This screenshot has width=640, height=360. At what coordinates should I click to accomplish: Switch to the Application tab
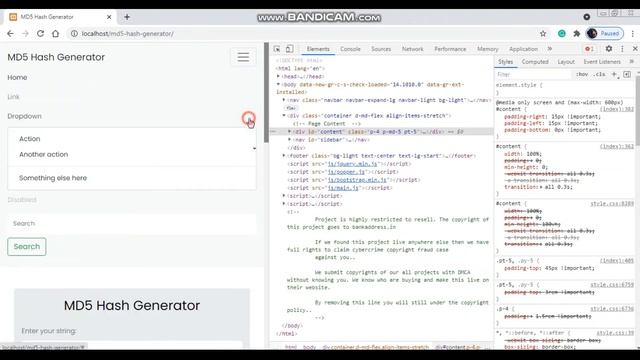(523, 49)
